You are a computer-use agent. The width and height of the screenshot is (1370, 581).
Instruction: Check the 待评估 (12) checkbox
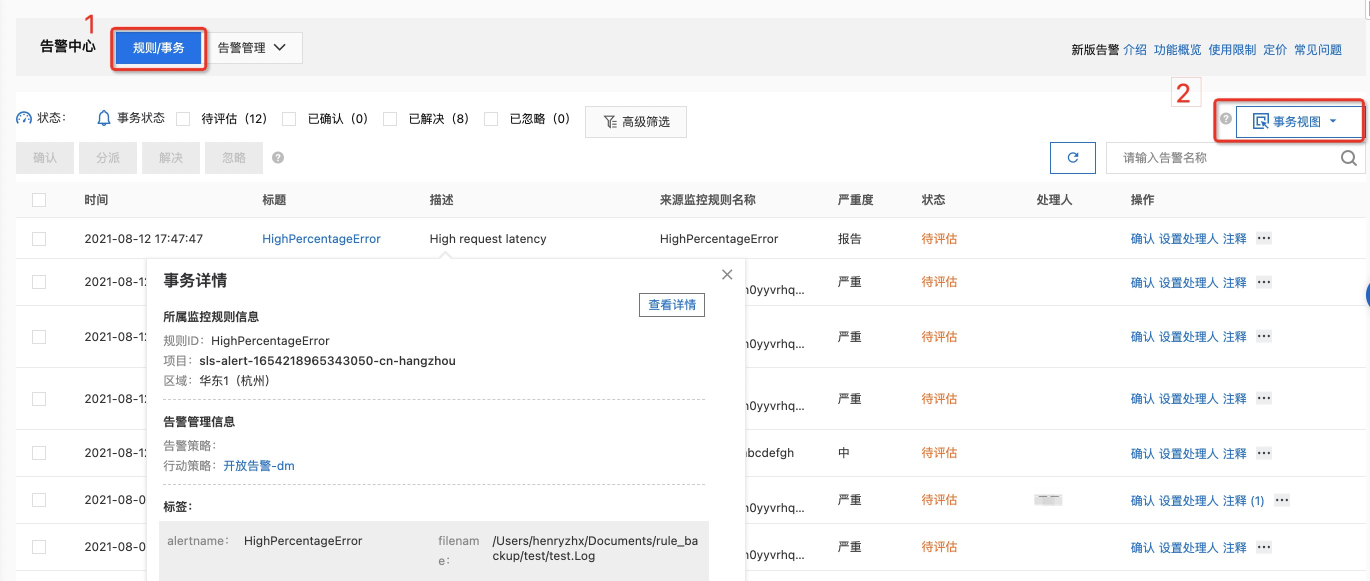tap(183, 120)
